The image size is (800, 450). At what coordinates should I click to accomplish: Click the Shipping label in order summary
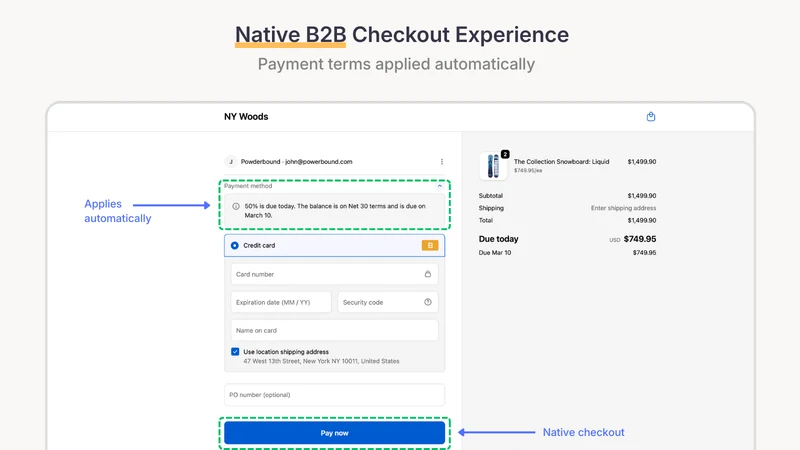pyautogui.click(x=491, y=208)
